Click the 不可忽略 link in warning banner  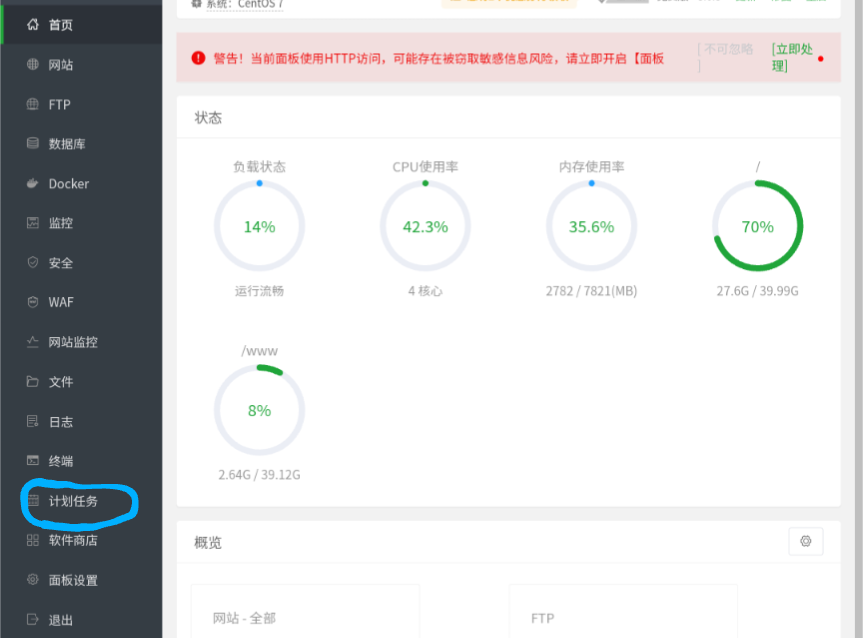pos(726,50)
